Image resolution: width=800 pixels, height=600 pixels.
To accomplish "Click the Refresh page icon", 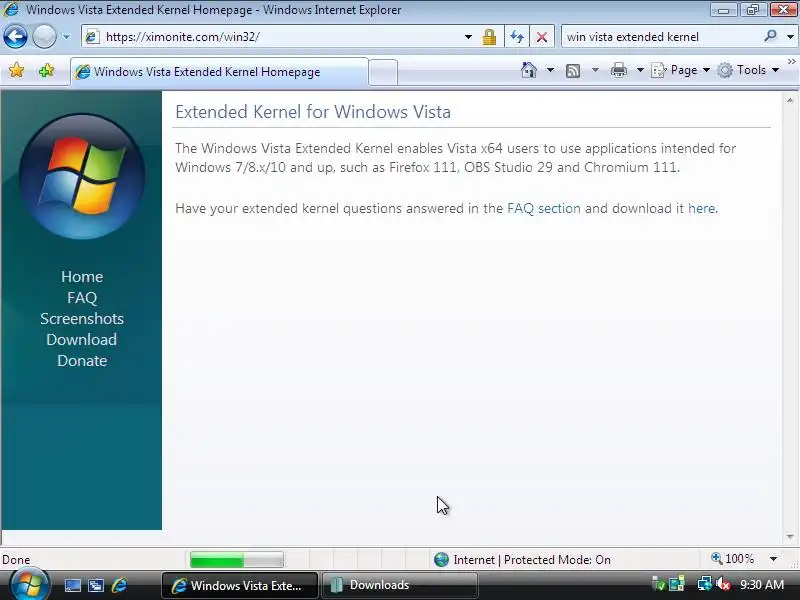I will click(517, 37).
